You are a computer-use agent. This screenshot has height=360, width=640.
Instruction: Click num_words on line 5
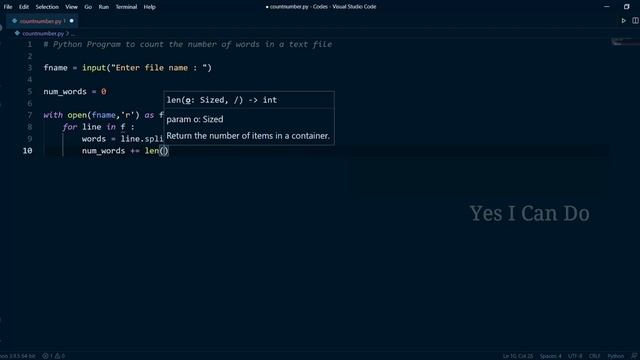(65, 91)
